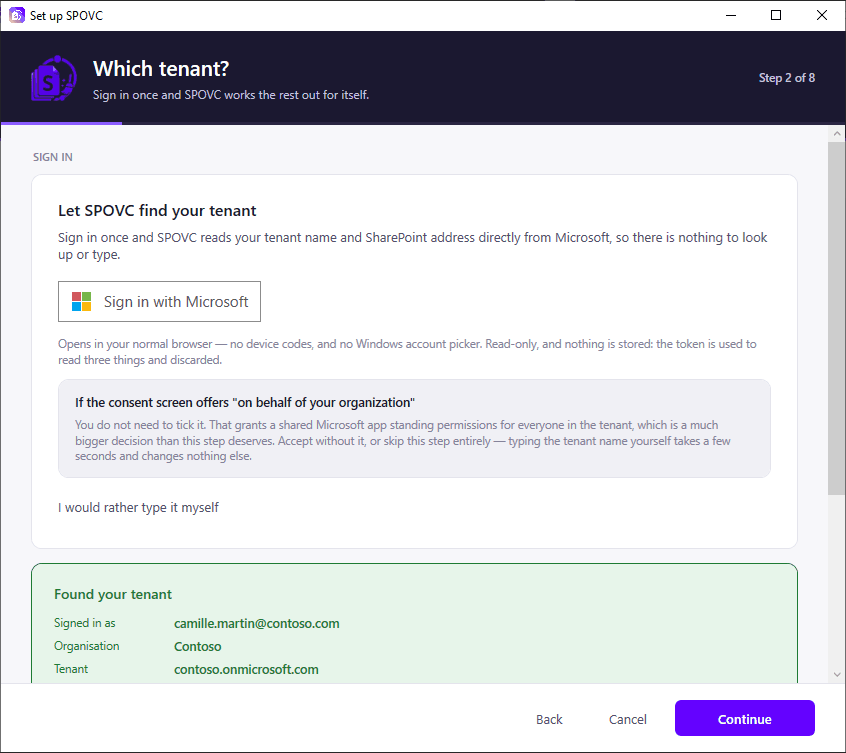Click the vertical scrollbar thumb
846x753 pixels.
[x=837, y=318]
